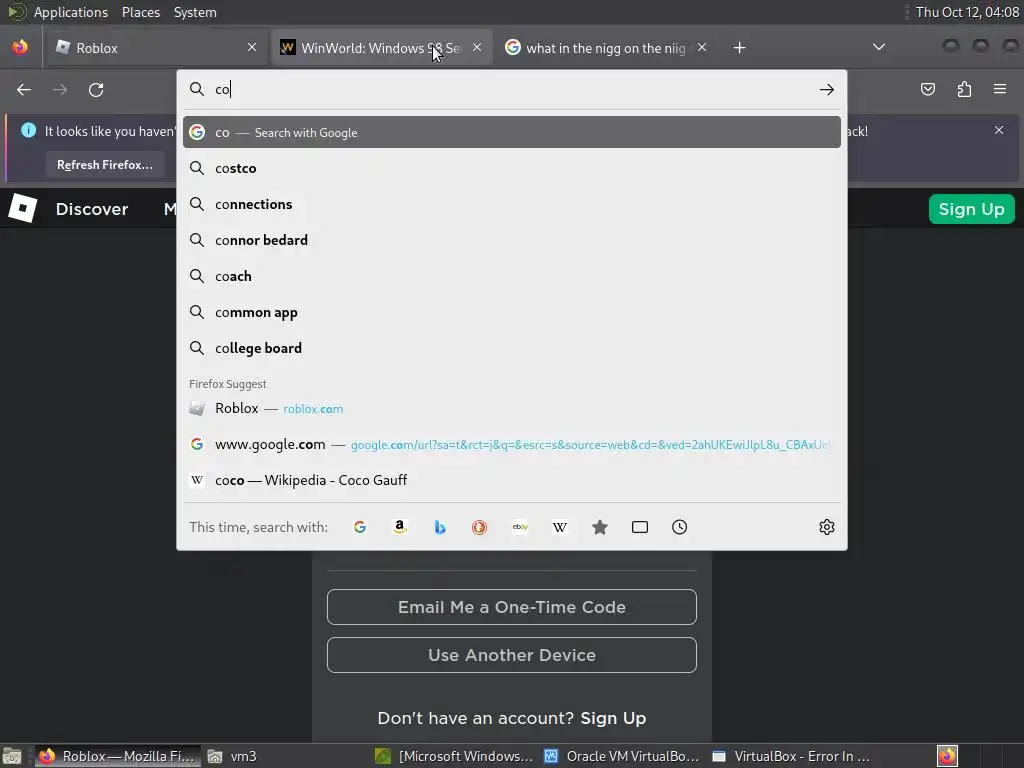Screen dimensions: 1024x768
Task: Click the clock showing Thu Oct 12
Action: coord(967,12)
